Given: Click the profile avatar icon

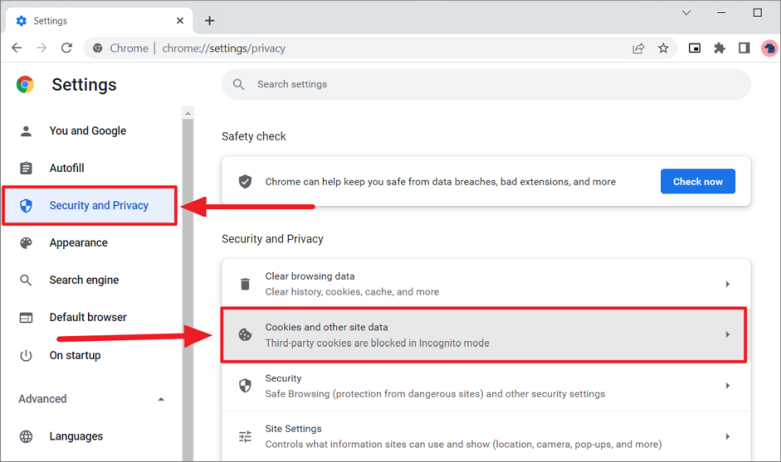Looking at the screenshot, I should (769, 48).
